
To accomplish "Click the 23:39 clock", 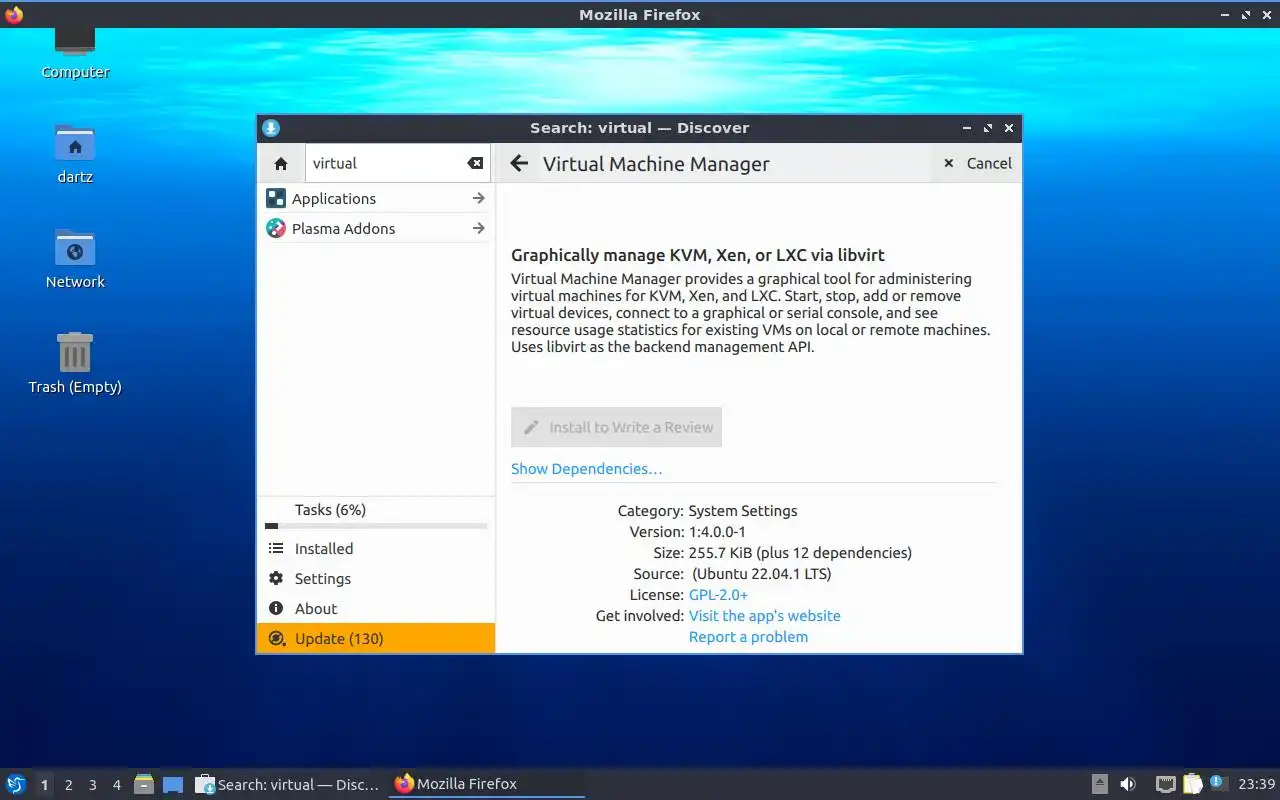I will point(1256,784).
